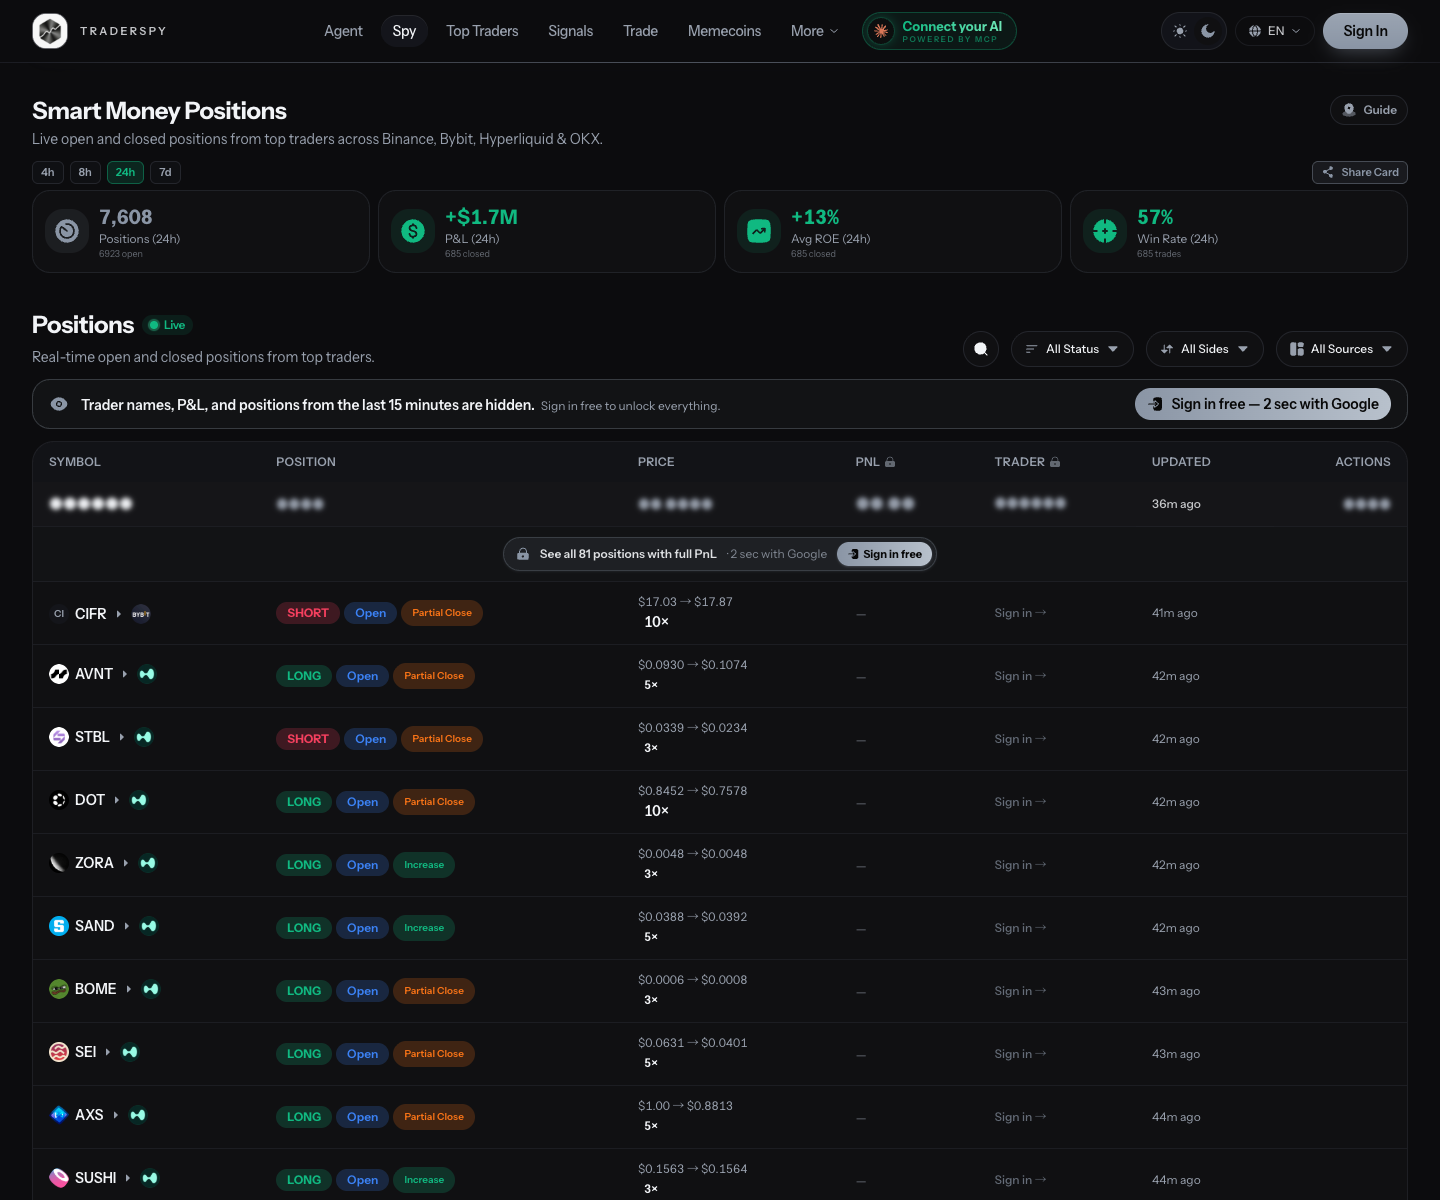The width and height of the screenshot is (1440, 1200).
Task: Switch to light theme sun icon
Action: (x=1180, y=31)
